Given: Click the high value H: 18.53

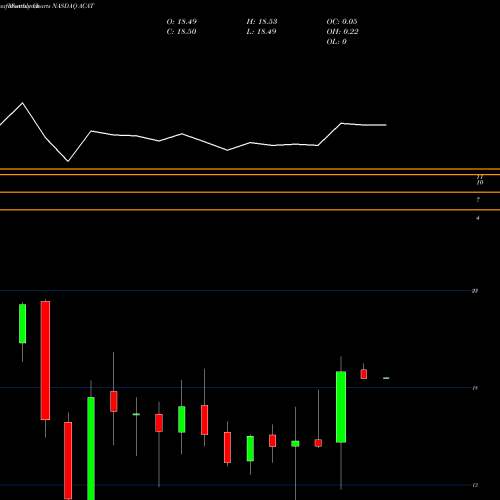Looking at the screenshot, I should 262,22.
